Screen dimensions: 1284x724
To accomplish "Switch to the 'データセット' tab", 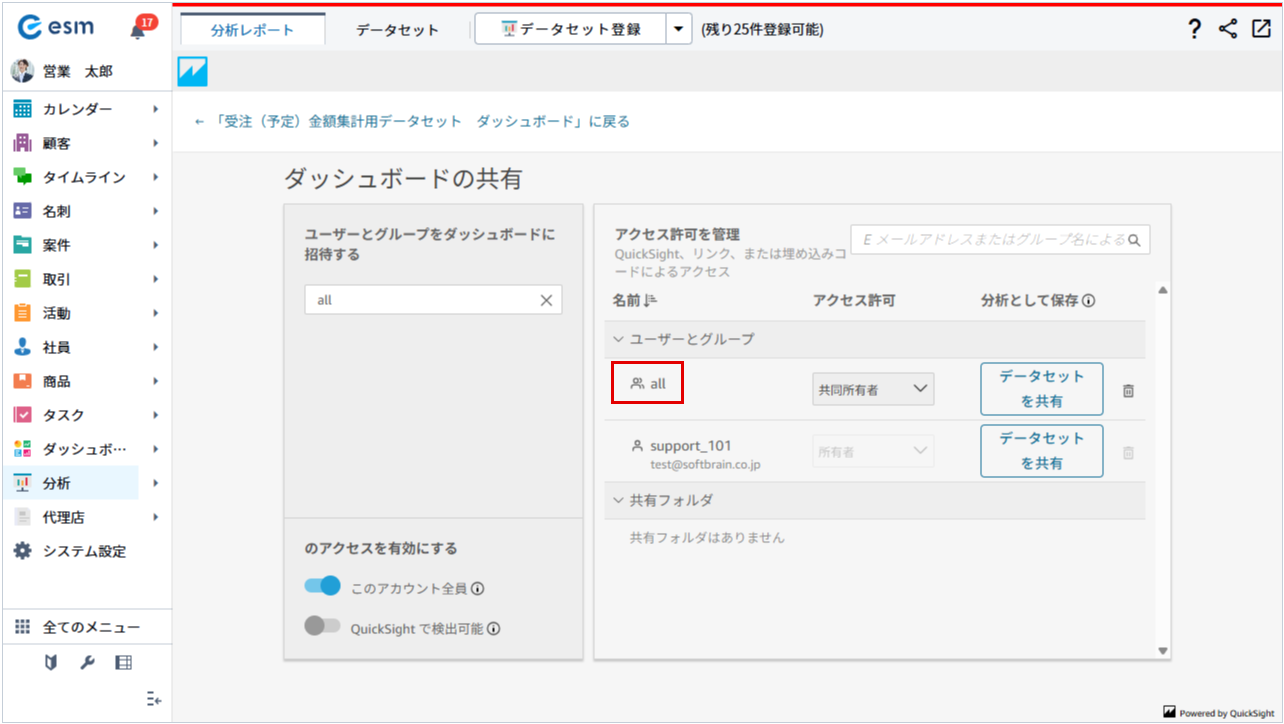I will [x=397, y=30].
